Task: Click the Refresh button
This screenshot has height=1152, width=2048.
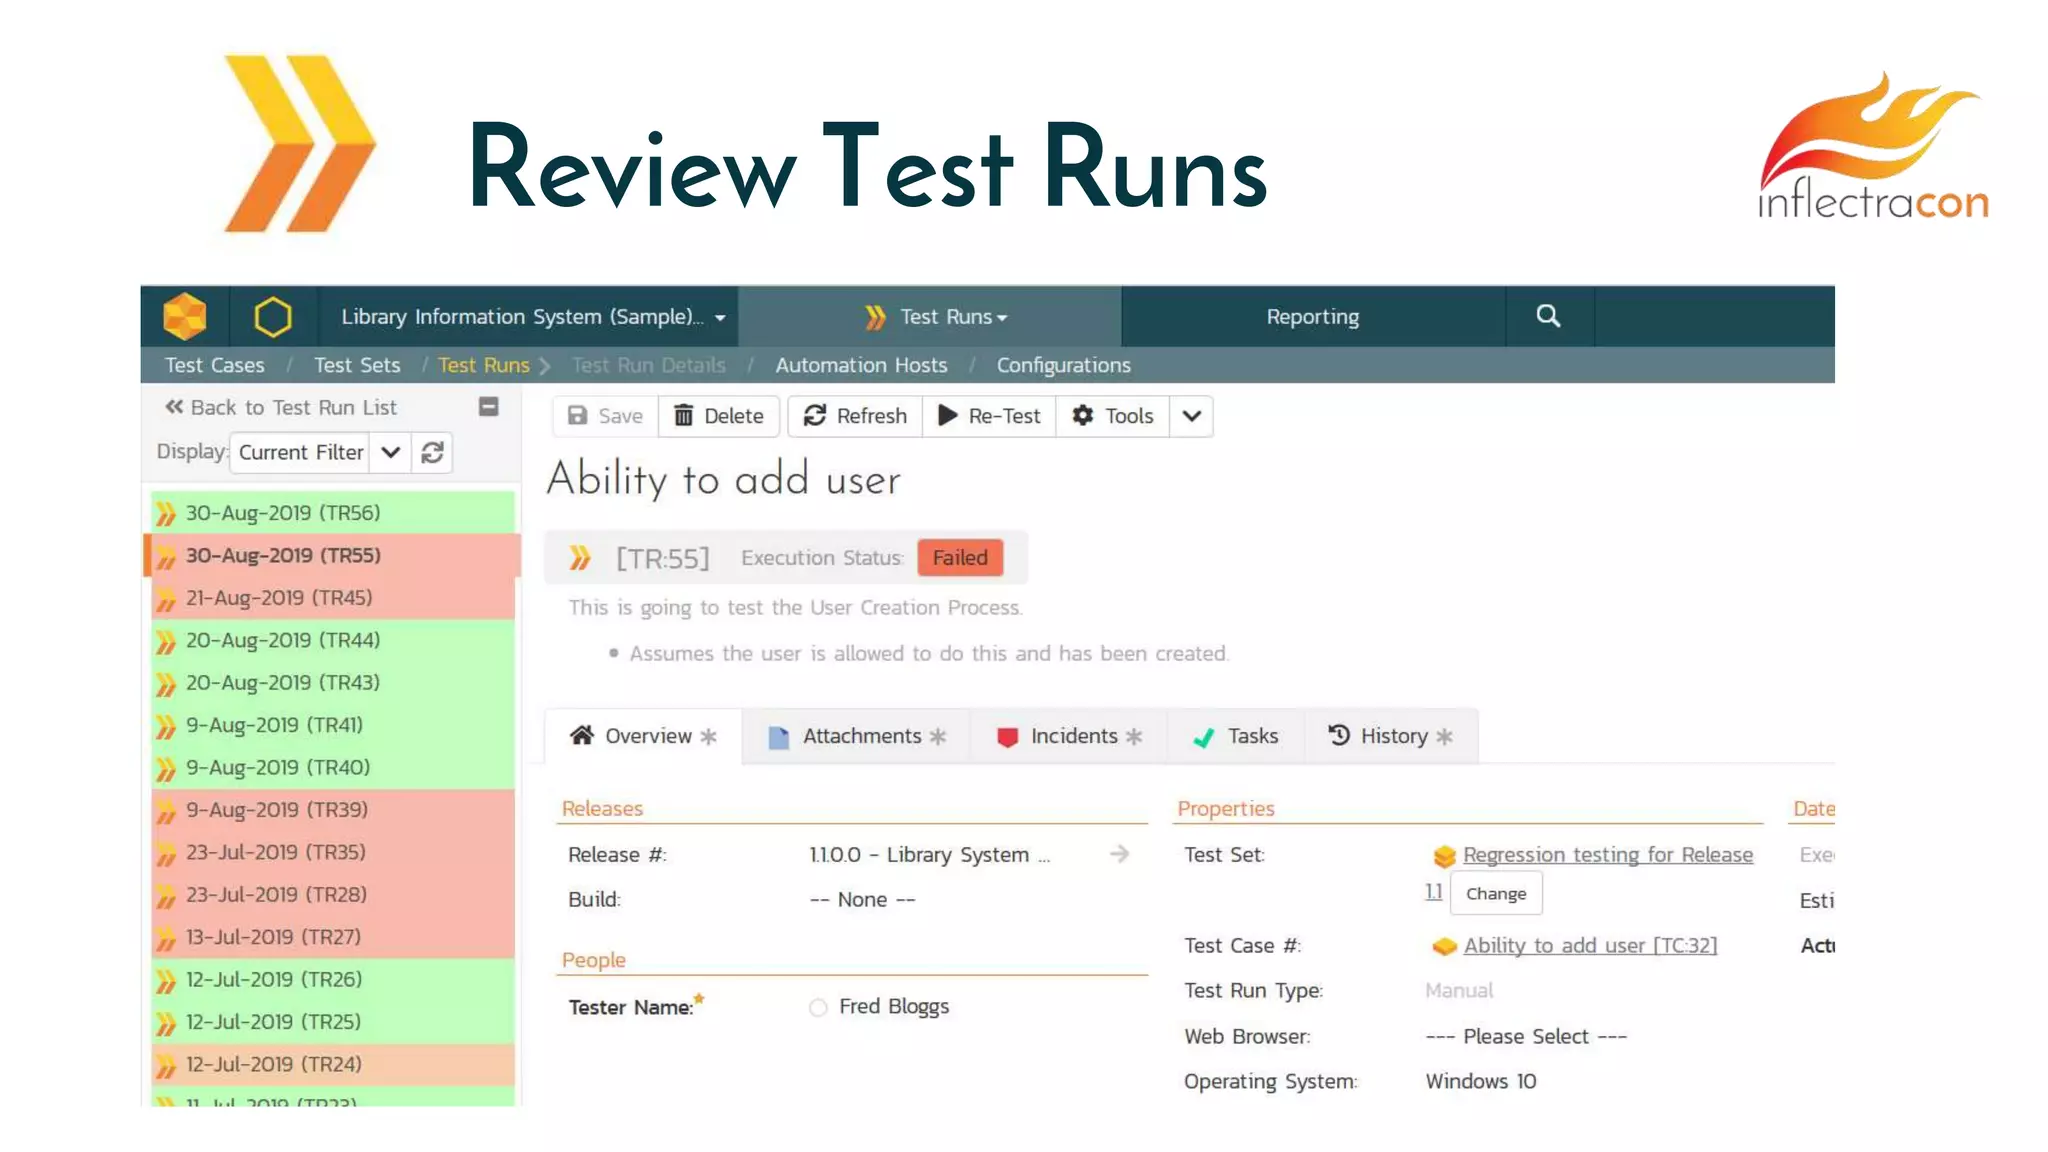Action: tap(855, 416)
